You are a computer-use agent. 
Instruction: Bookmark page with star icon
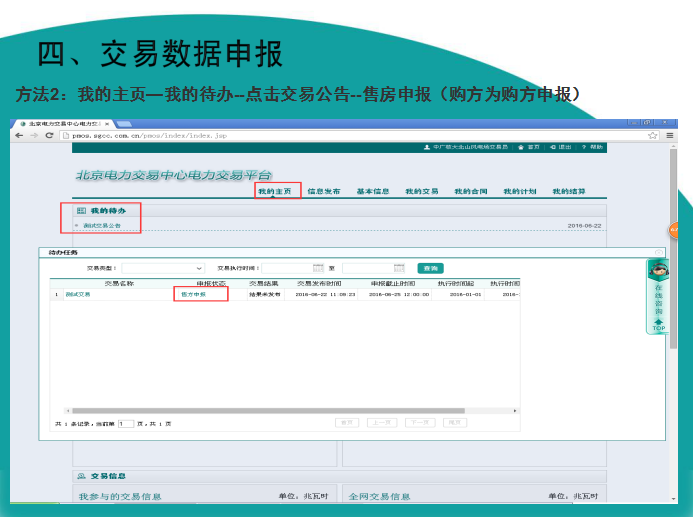click(653, 135)
